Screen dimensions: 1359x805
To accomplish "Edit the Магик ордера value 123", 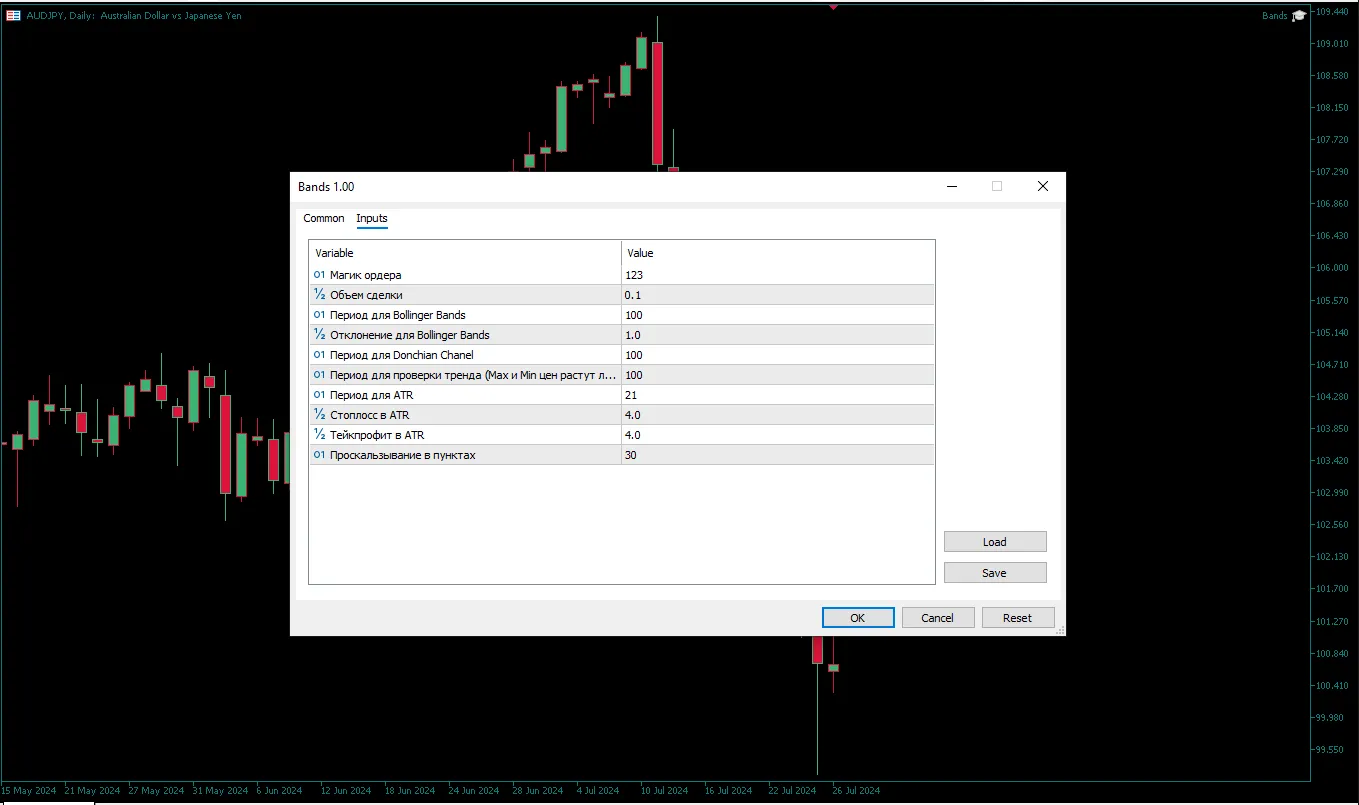I will coord(777,275).
